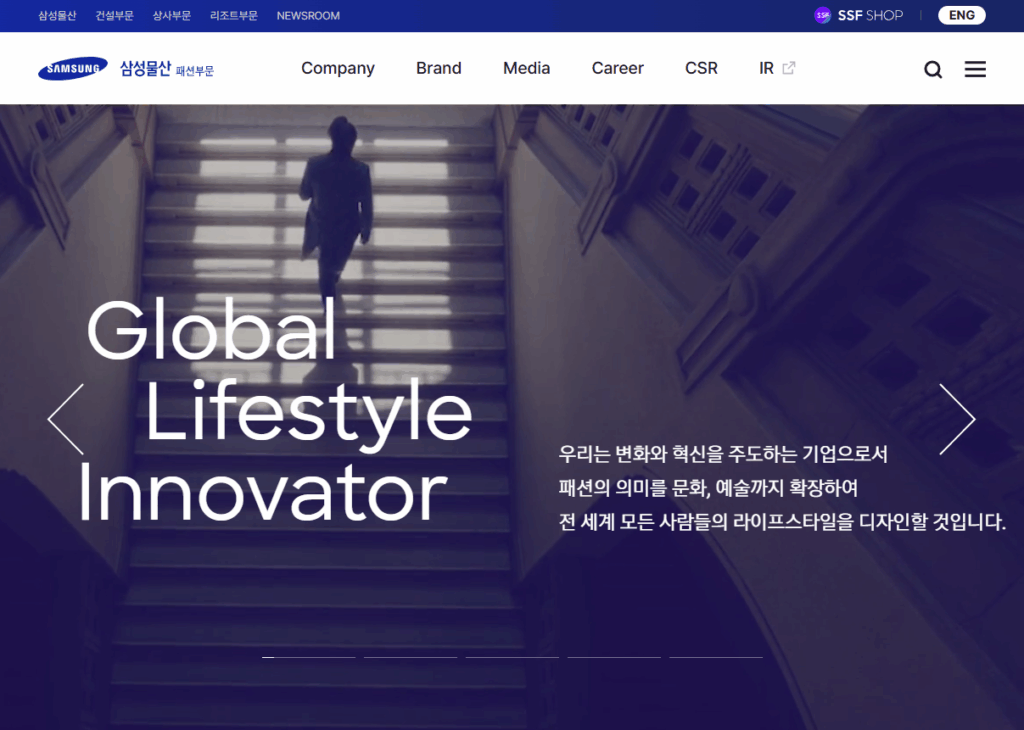The width and height of the screenshot is (1024, 730).
Task: Go to next slide arrow
Action: pyautogui.click(x=957, y=419)
